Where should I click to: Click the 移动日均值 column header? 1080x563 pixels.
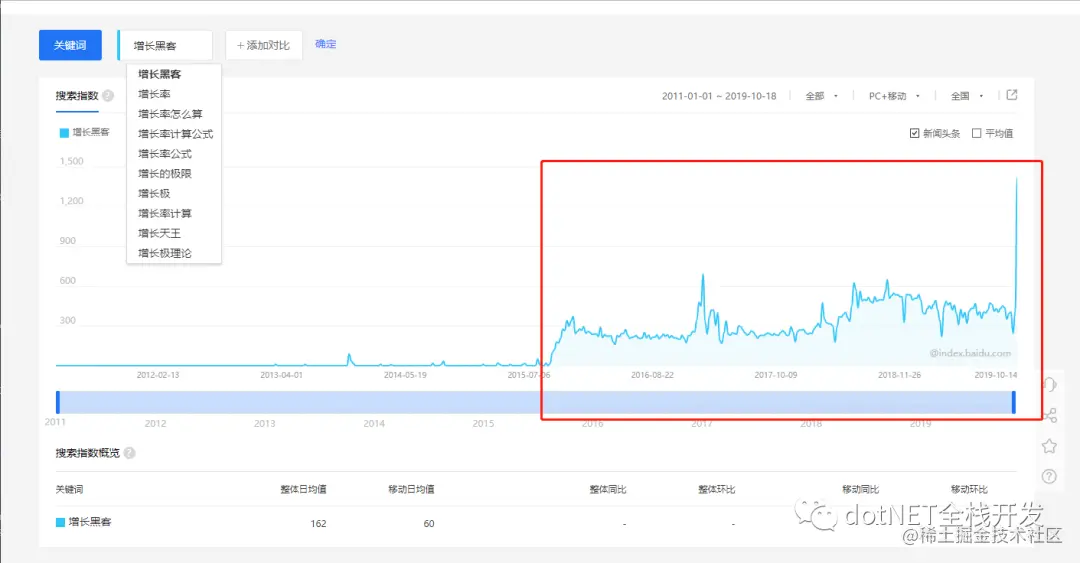(x=411, y=489)
